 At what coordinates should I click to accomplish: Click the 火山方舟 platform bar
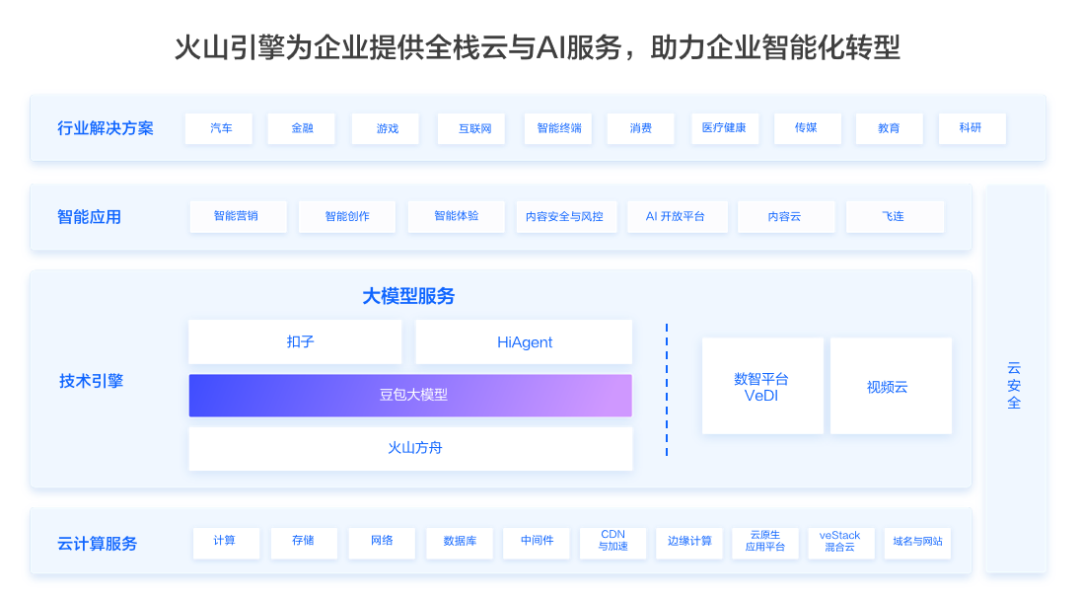tap(410, 448)
